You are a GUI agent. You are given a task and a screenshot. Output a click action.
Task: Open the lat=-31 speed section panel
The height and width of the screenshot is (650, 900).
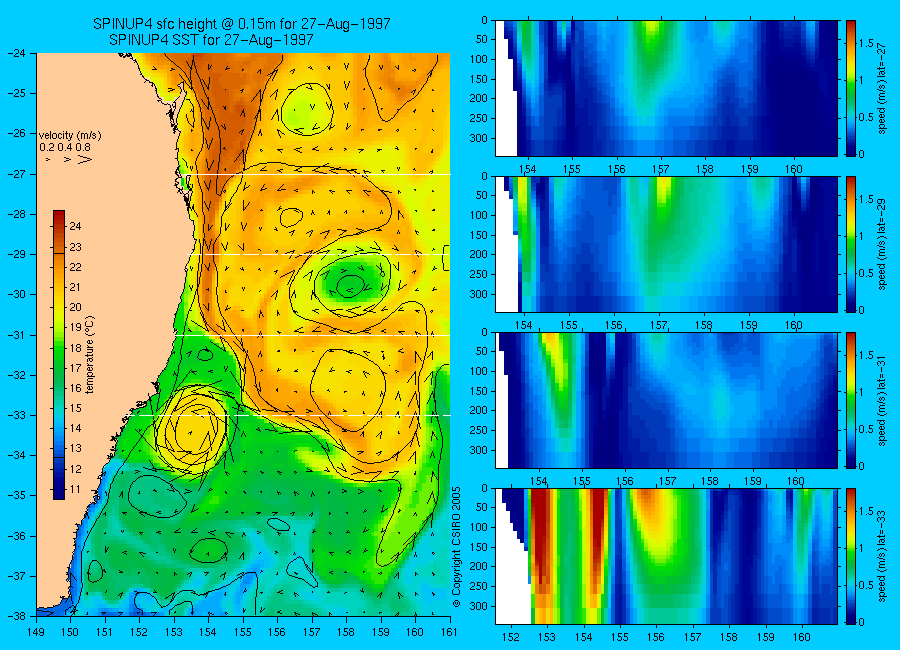point(666,400)
